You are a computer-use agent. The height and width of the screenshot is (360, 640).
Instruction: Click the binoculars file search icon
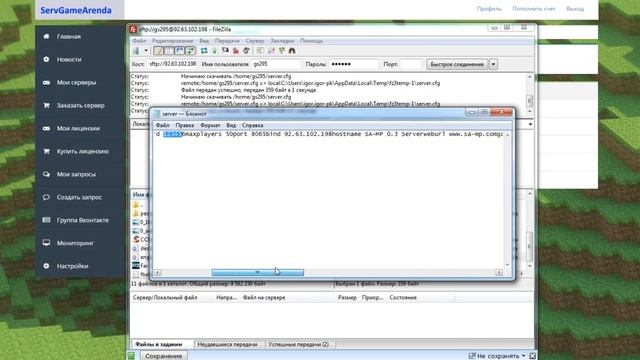pos(292,51)
